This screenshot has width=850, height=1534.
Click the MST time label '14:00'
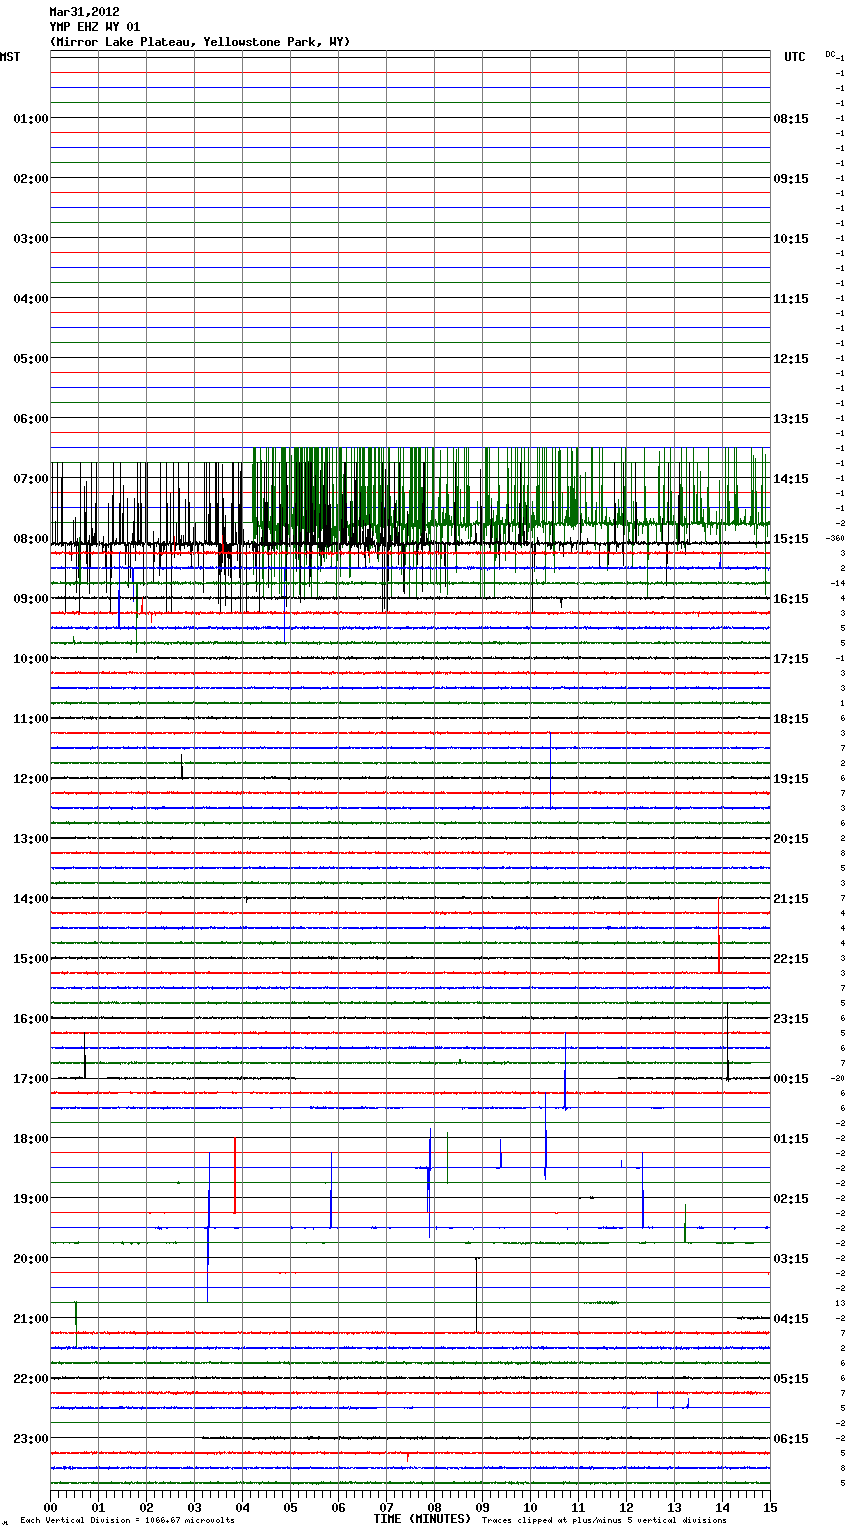[31, 899]
